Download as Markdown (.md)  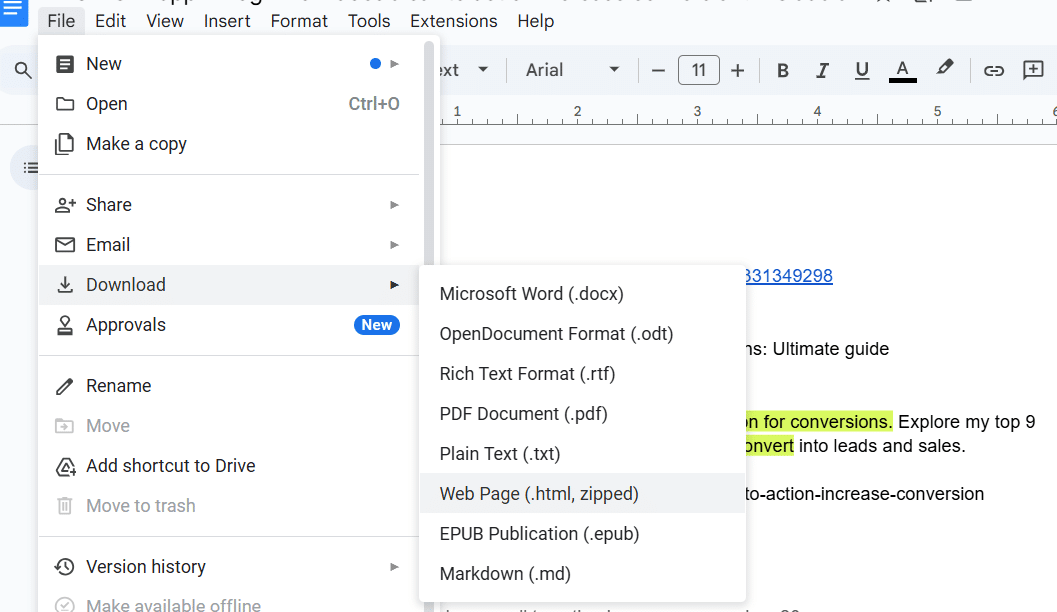click(x=582, y=574)
